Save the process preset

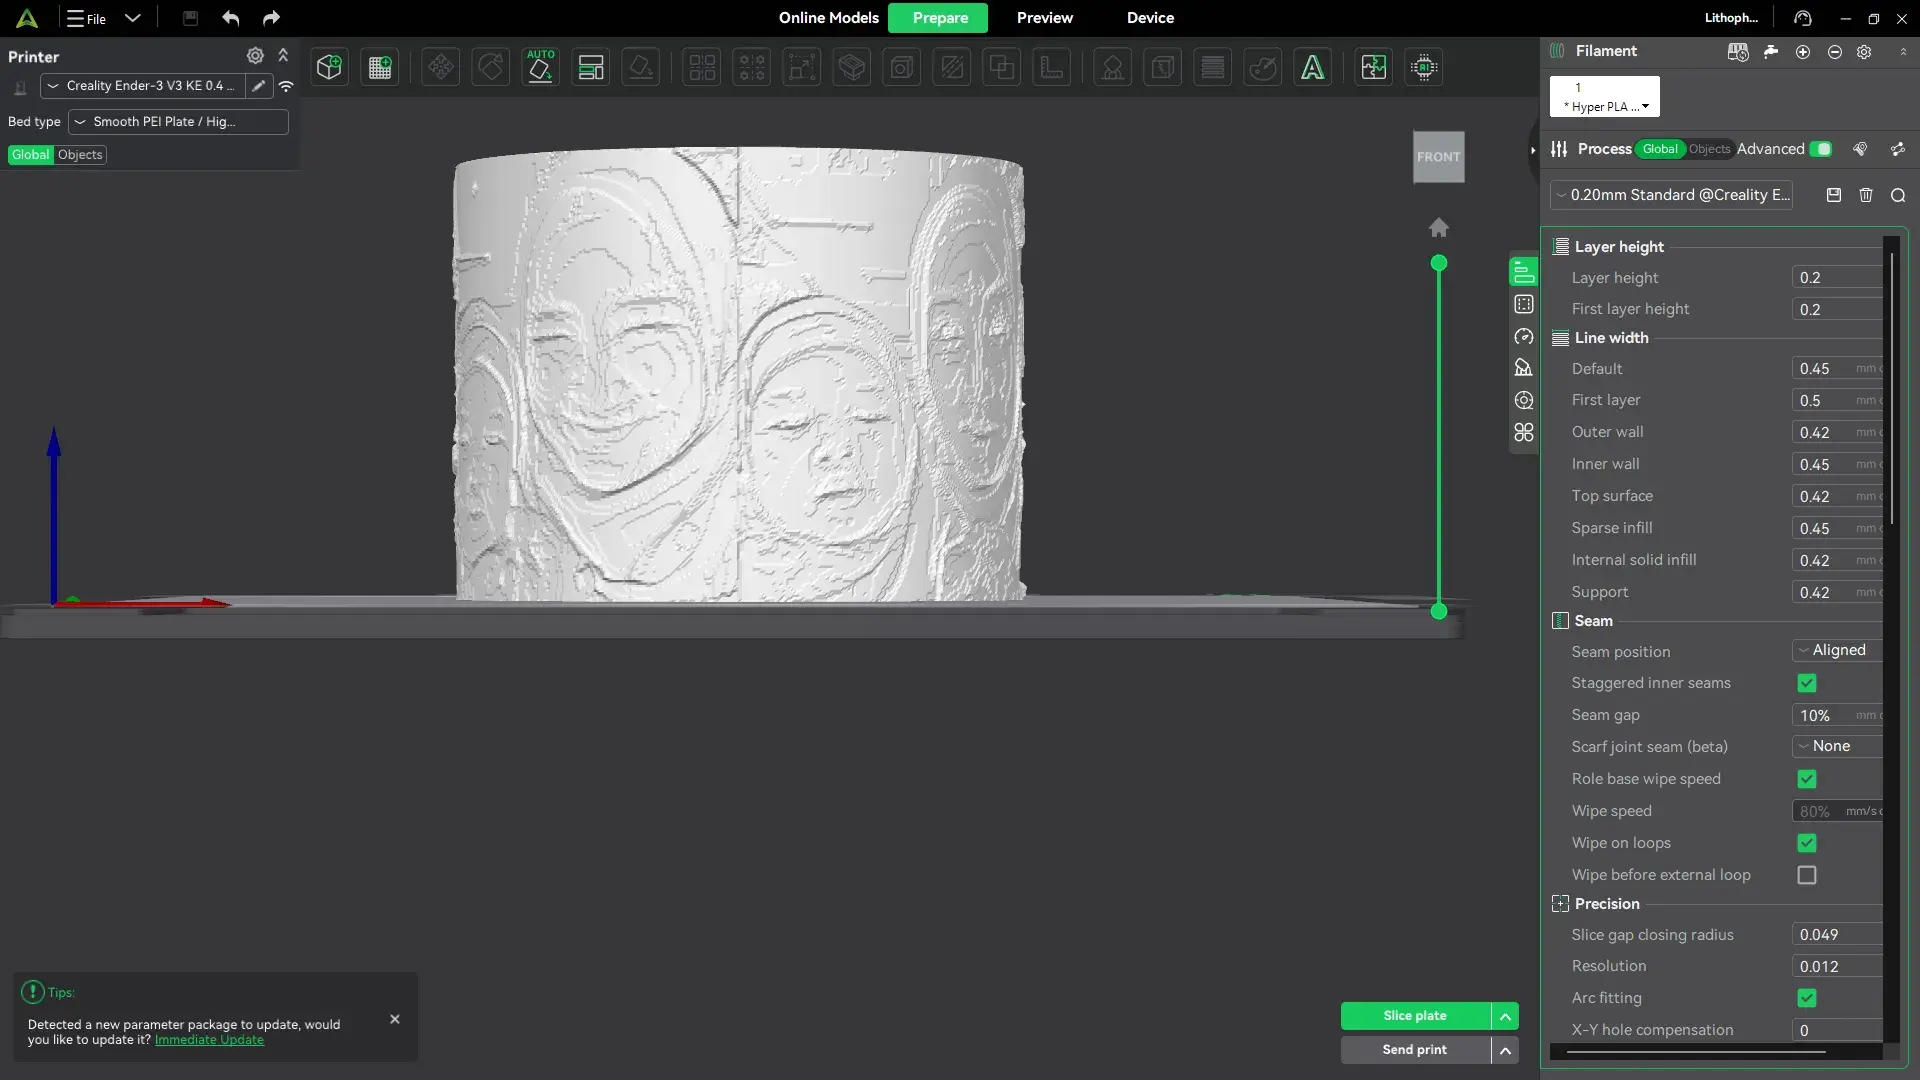coord(1834,195)
